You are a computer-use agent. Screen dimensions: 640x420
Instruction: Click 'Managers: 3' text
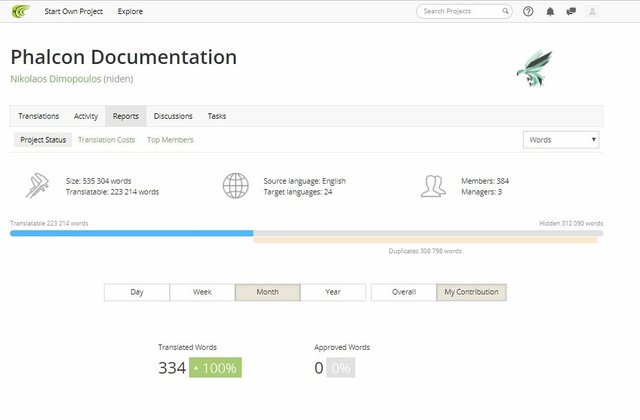click(481, 192)
